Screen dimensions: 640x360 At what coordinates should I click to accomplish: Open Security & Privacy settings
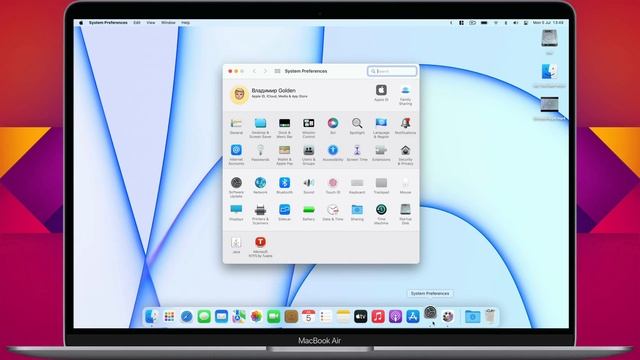tap(405, 150)
